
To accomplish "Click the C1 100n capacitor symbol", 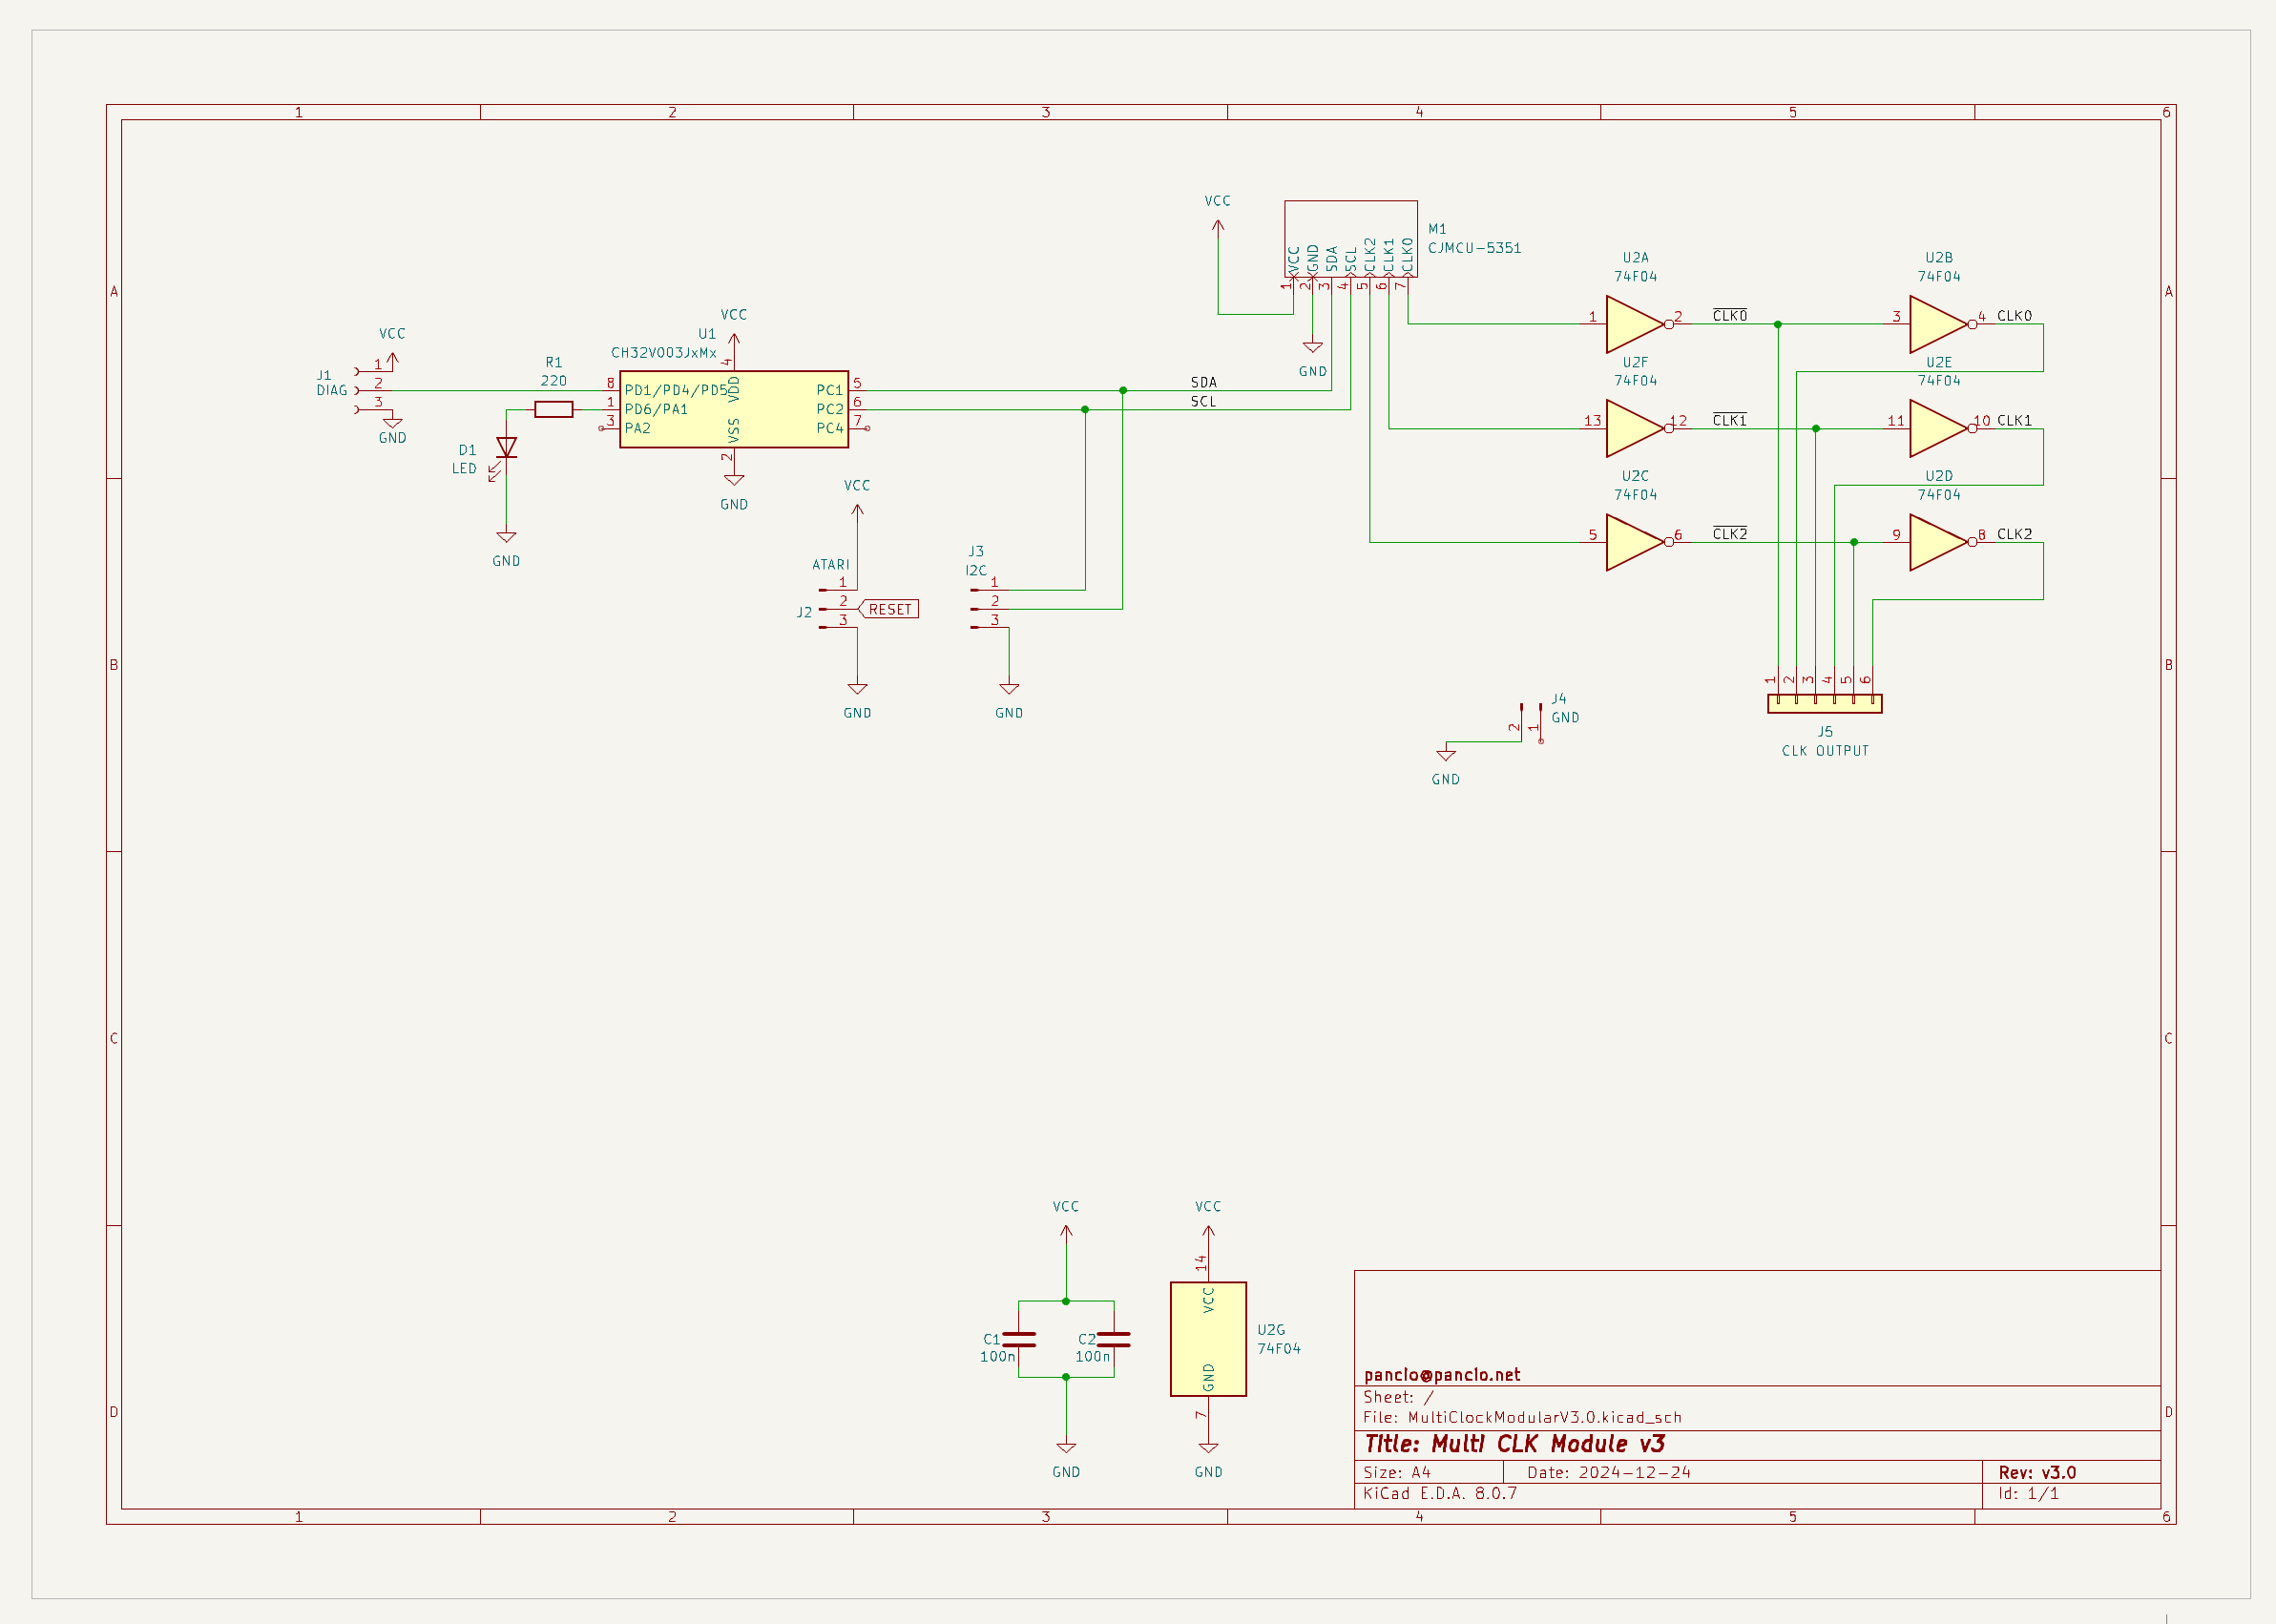I will pos(1018,1340).
